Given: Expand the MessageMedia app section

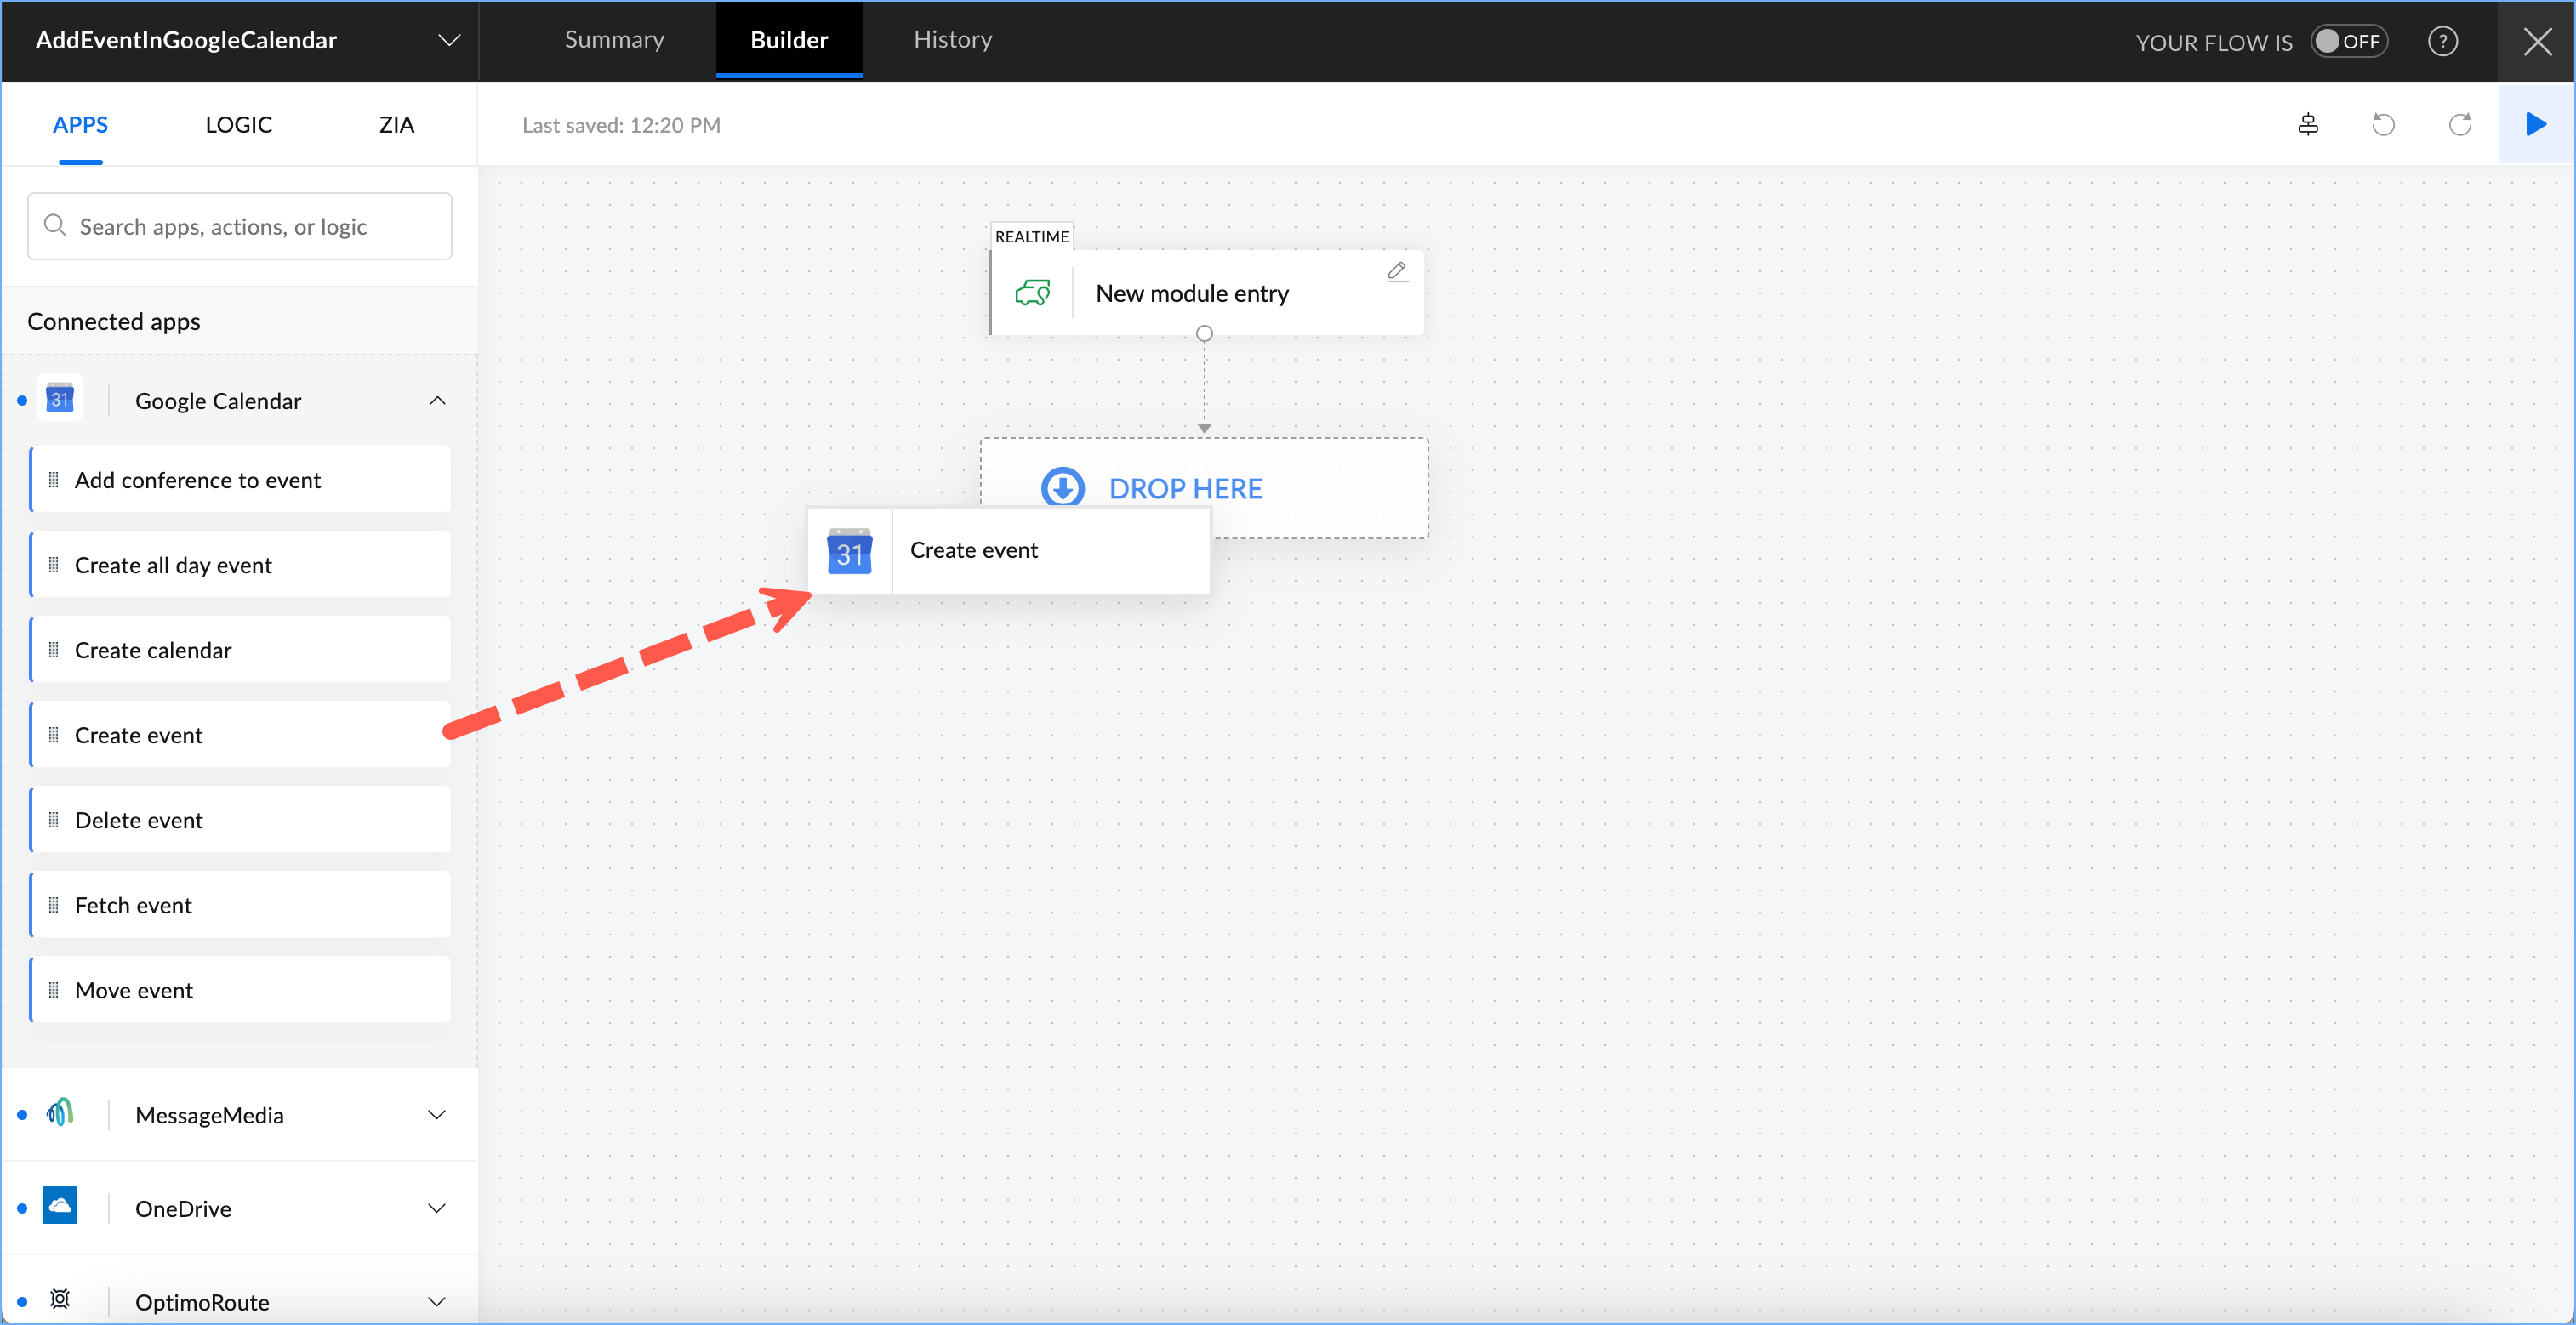Looking at the screenshot, I should (437, 1114).
